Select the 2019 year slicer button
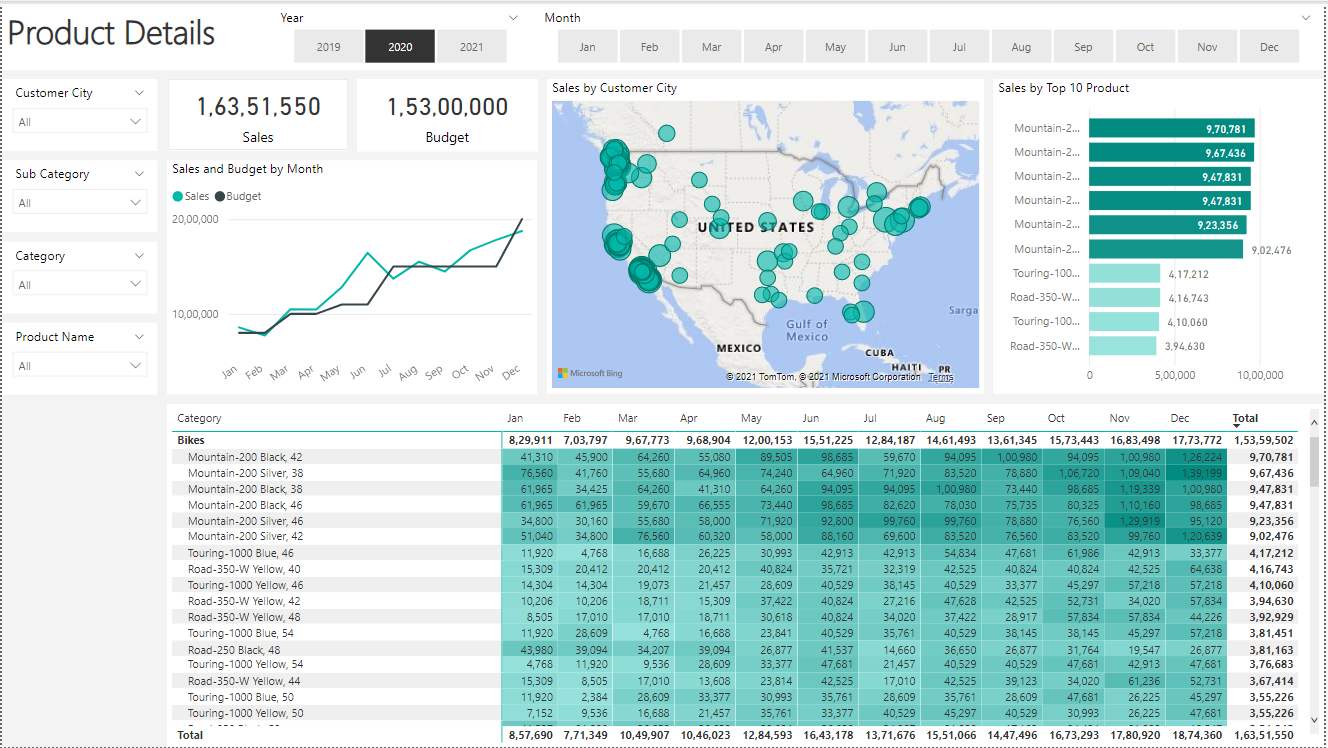 (329, 47)
